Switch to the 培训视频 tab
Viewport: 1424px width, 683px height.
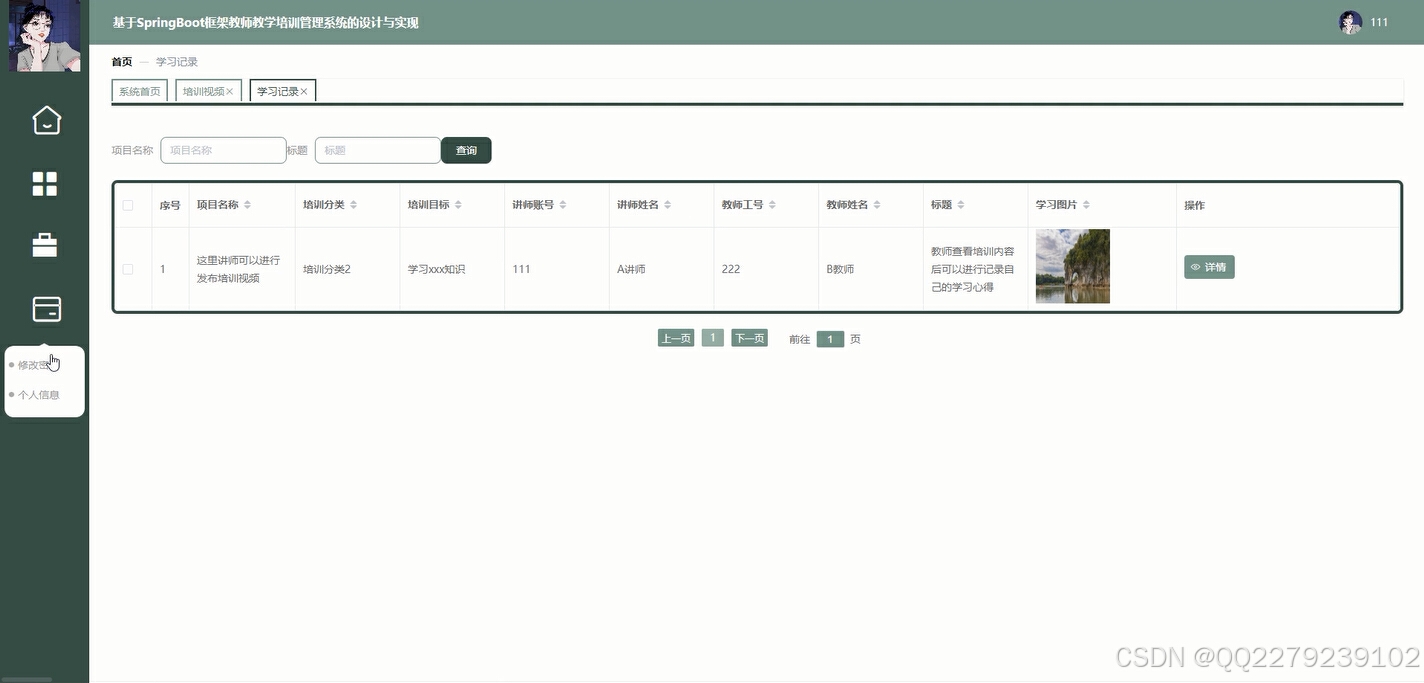click(201, 90)
